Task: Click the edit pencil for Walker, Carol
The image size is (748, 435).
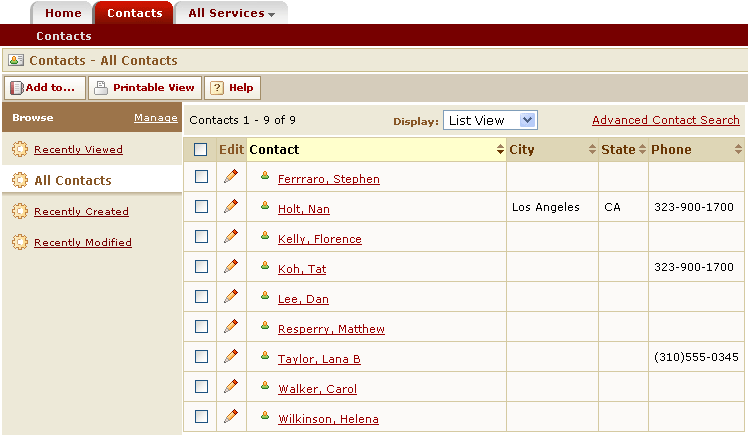Action: (x=231, y=386)
